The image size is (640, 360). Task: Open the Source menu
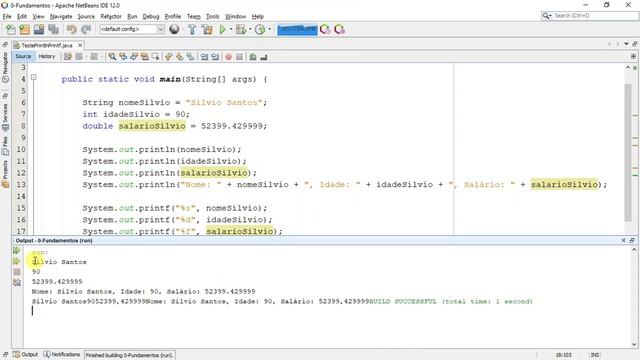(86, 16)
